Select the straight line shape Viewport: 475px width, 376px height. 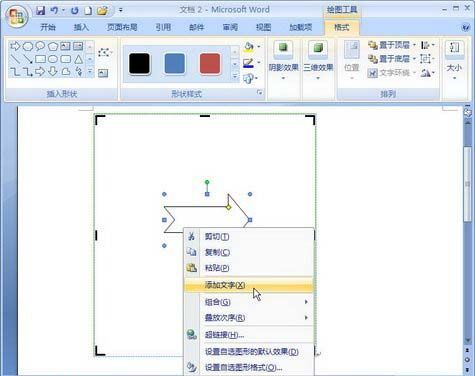coord(15,59)
